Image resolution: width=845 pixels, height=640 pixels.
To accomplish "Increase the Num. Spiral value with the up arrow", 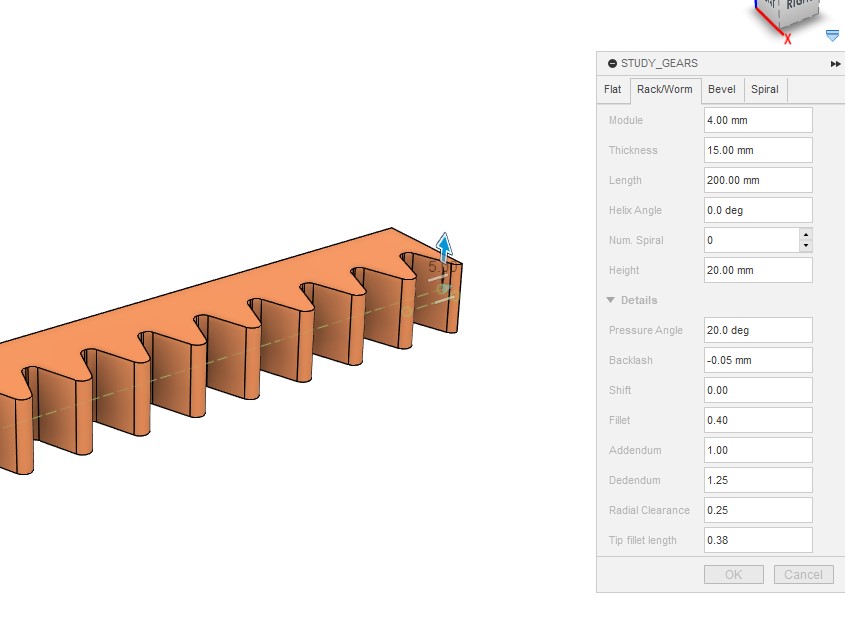I will (x=806, y=234).
